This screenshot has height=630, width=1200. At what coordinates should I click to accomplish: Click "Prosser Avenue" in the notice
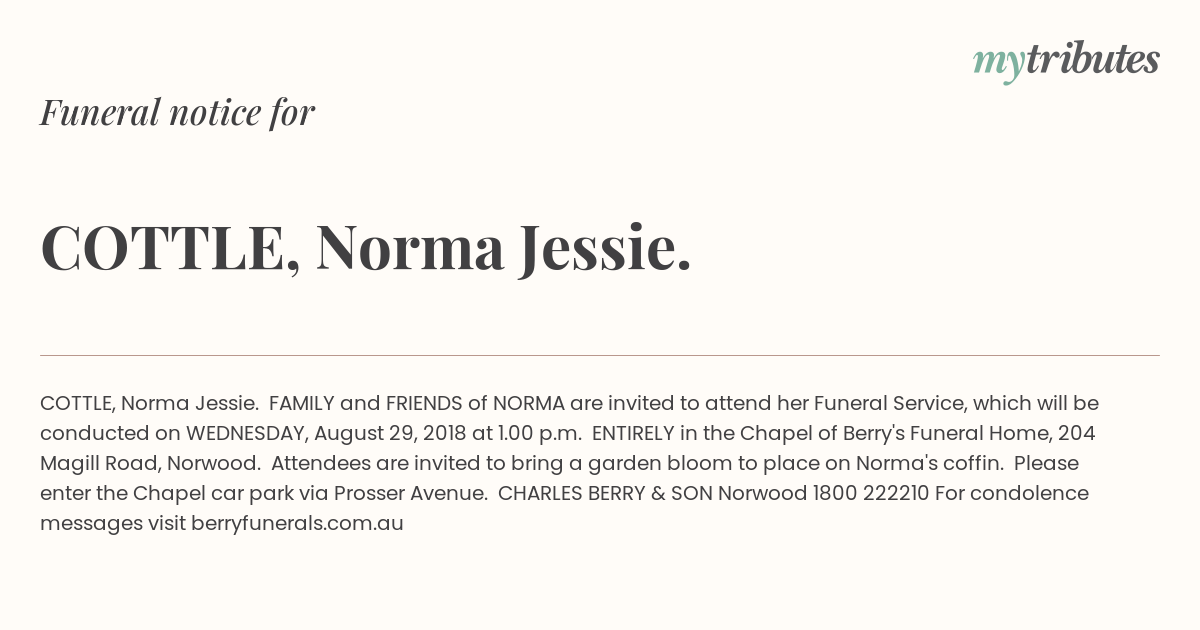(x=409, y=493)
